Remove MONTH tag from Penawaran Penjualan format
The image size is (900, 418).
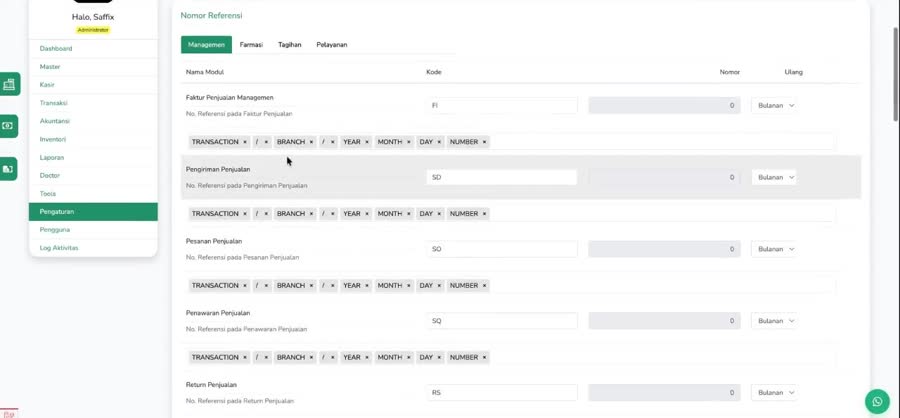[x=409, y=357]
